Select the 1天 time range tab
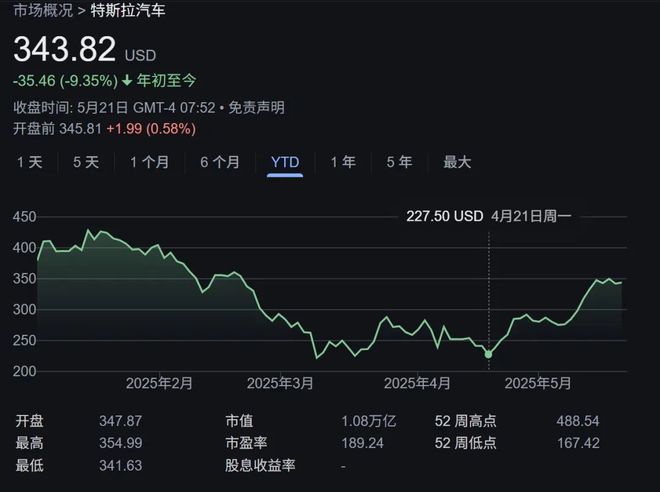Screen dimensions: 660x492 point(29,162)
